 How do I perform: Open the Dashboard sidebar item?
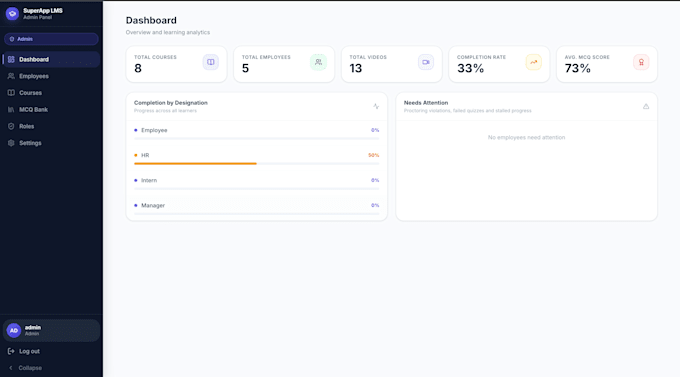click(x=51, y=59)
